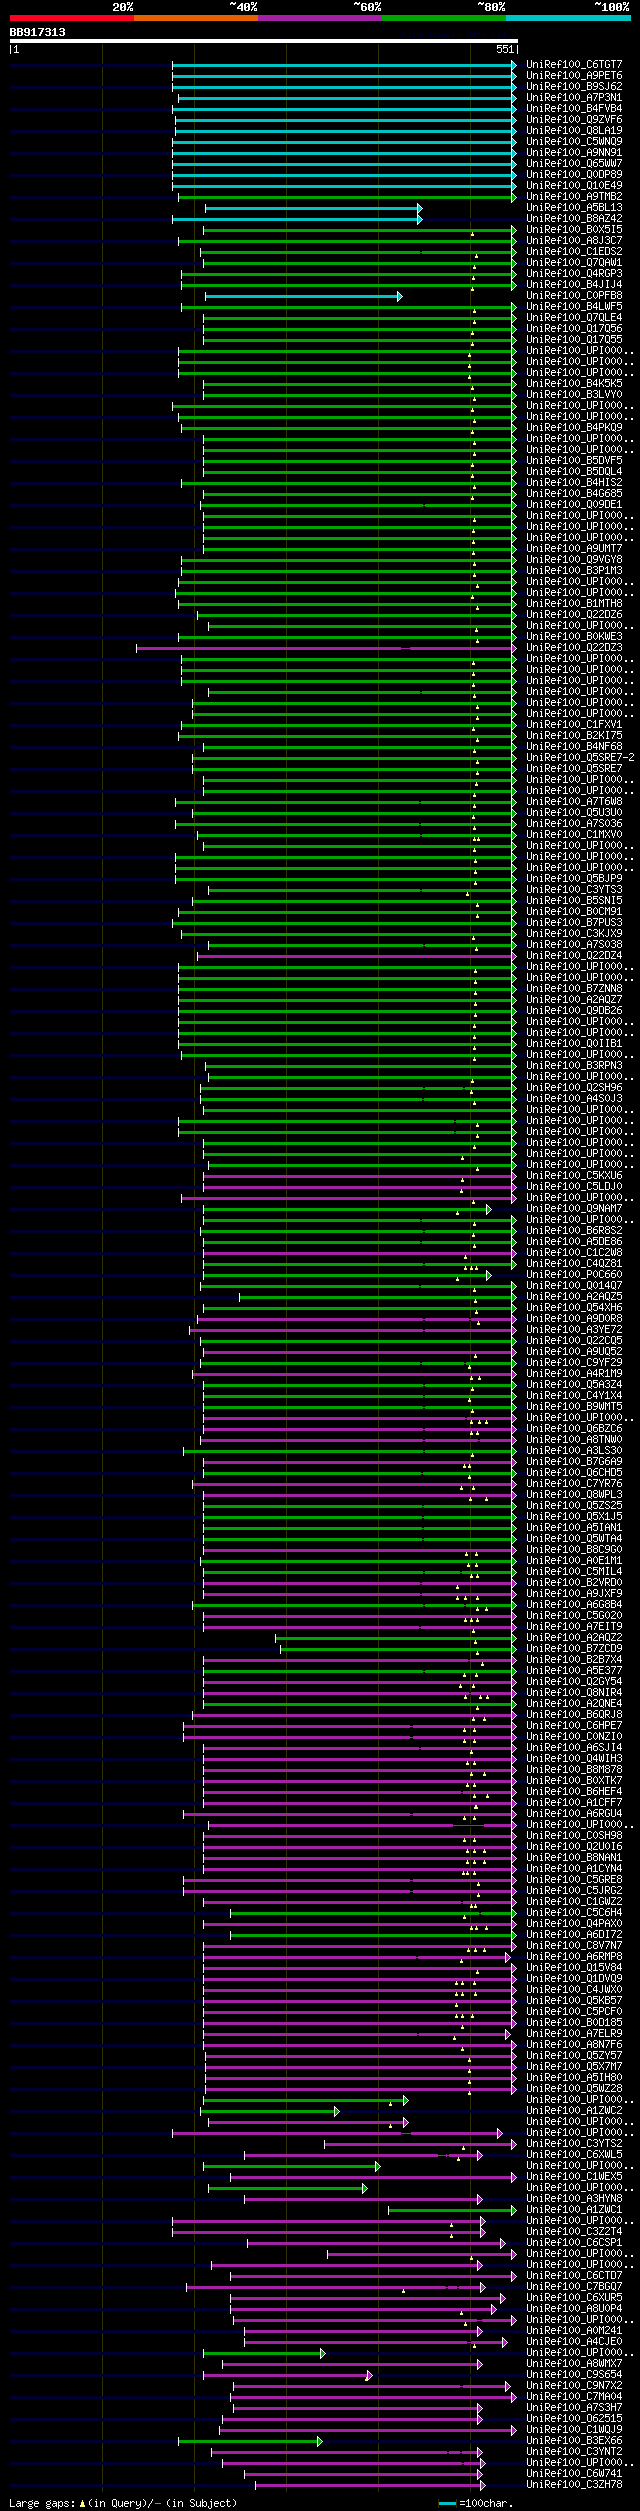Select the UniRef100_C0PFB8 label
The width and height of the screenshot is (640, 2511).
tap(574, 296)
